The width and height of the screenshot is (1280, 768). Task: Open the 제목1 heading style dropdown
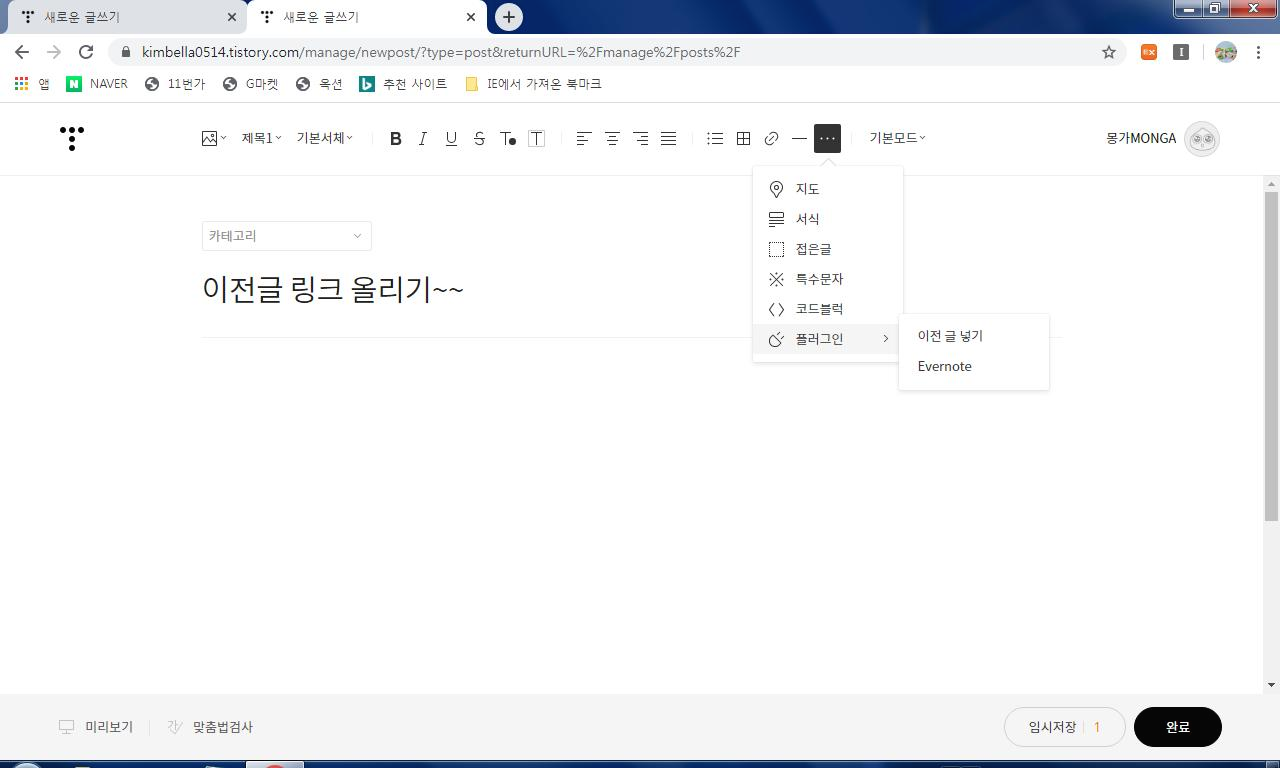click(x=261, y=138)
